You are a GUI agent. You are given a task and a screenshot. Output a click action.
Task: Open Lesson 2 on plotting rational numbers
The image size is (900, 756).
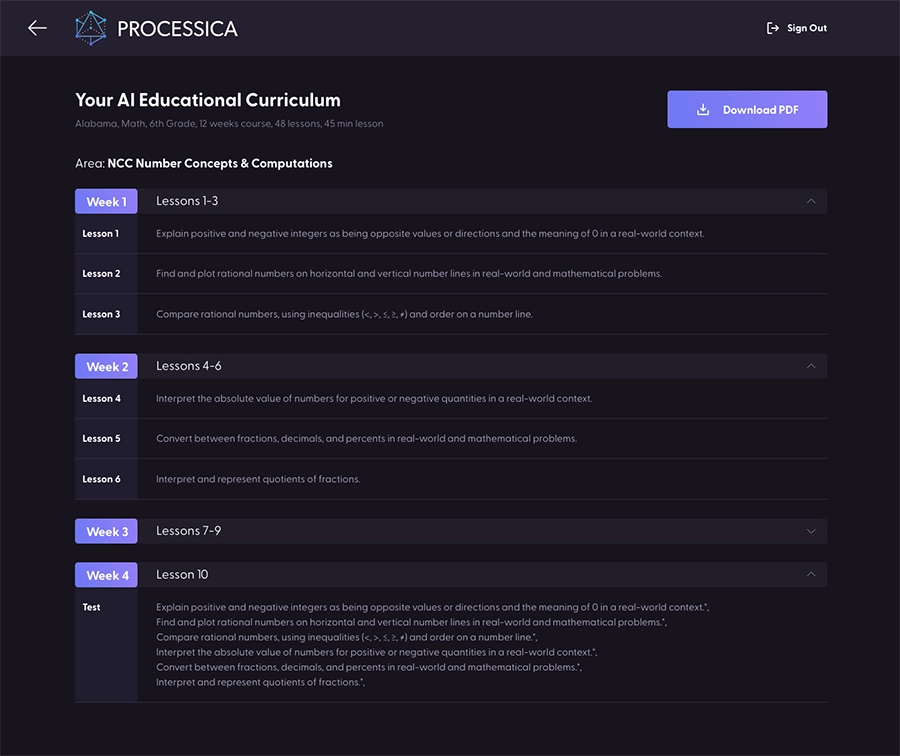(408, 274)
